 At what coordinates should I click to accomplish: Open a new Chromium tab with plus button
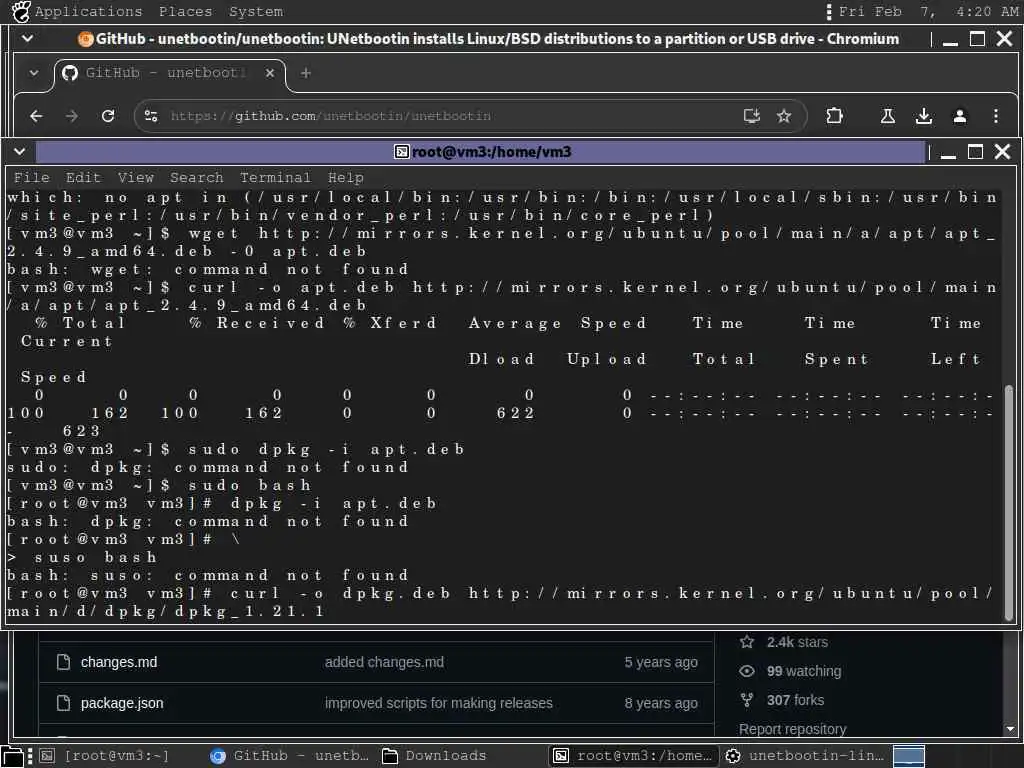pos(306,73)
